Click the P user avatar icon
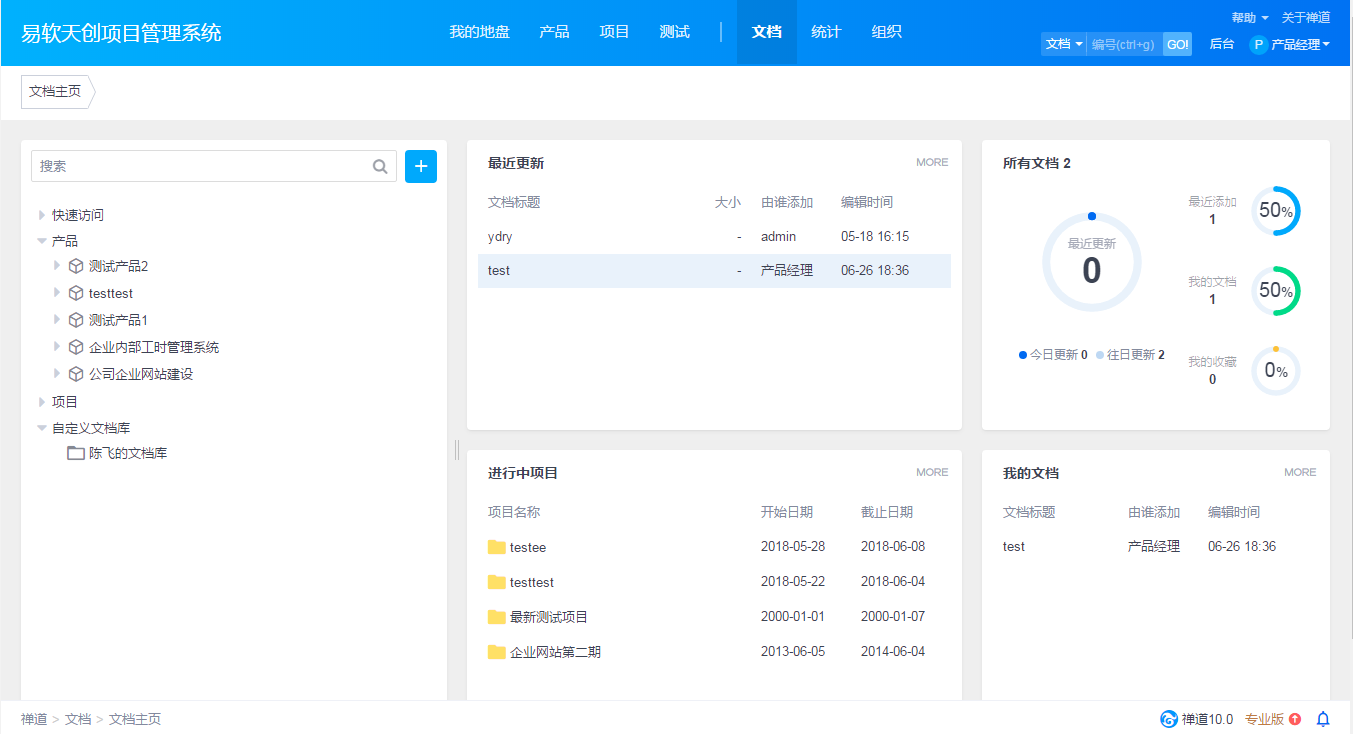 click(1258, 44)
